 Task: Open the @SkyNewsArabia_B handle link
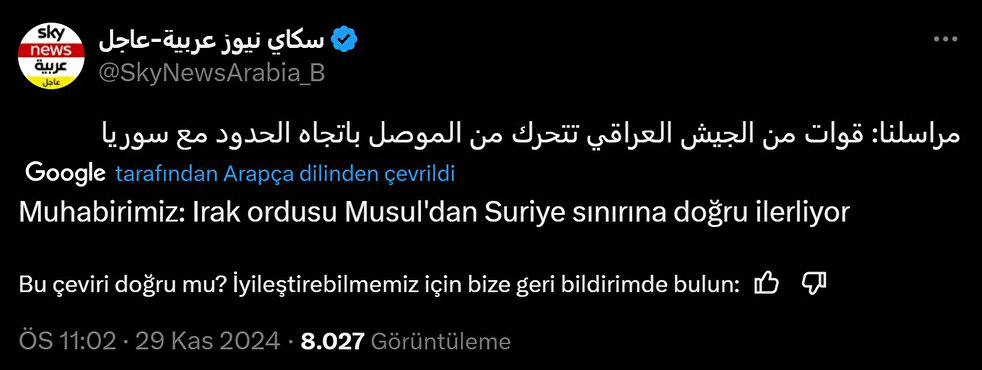212,73
